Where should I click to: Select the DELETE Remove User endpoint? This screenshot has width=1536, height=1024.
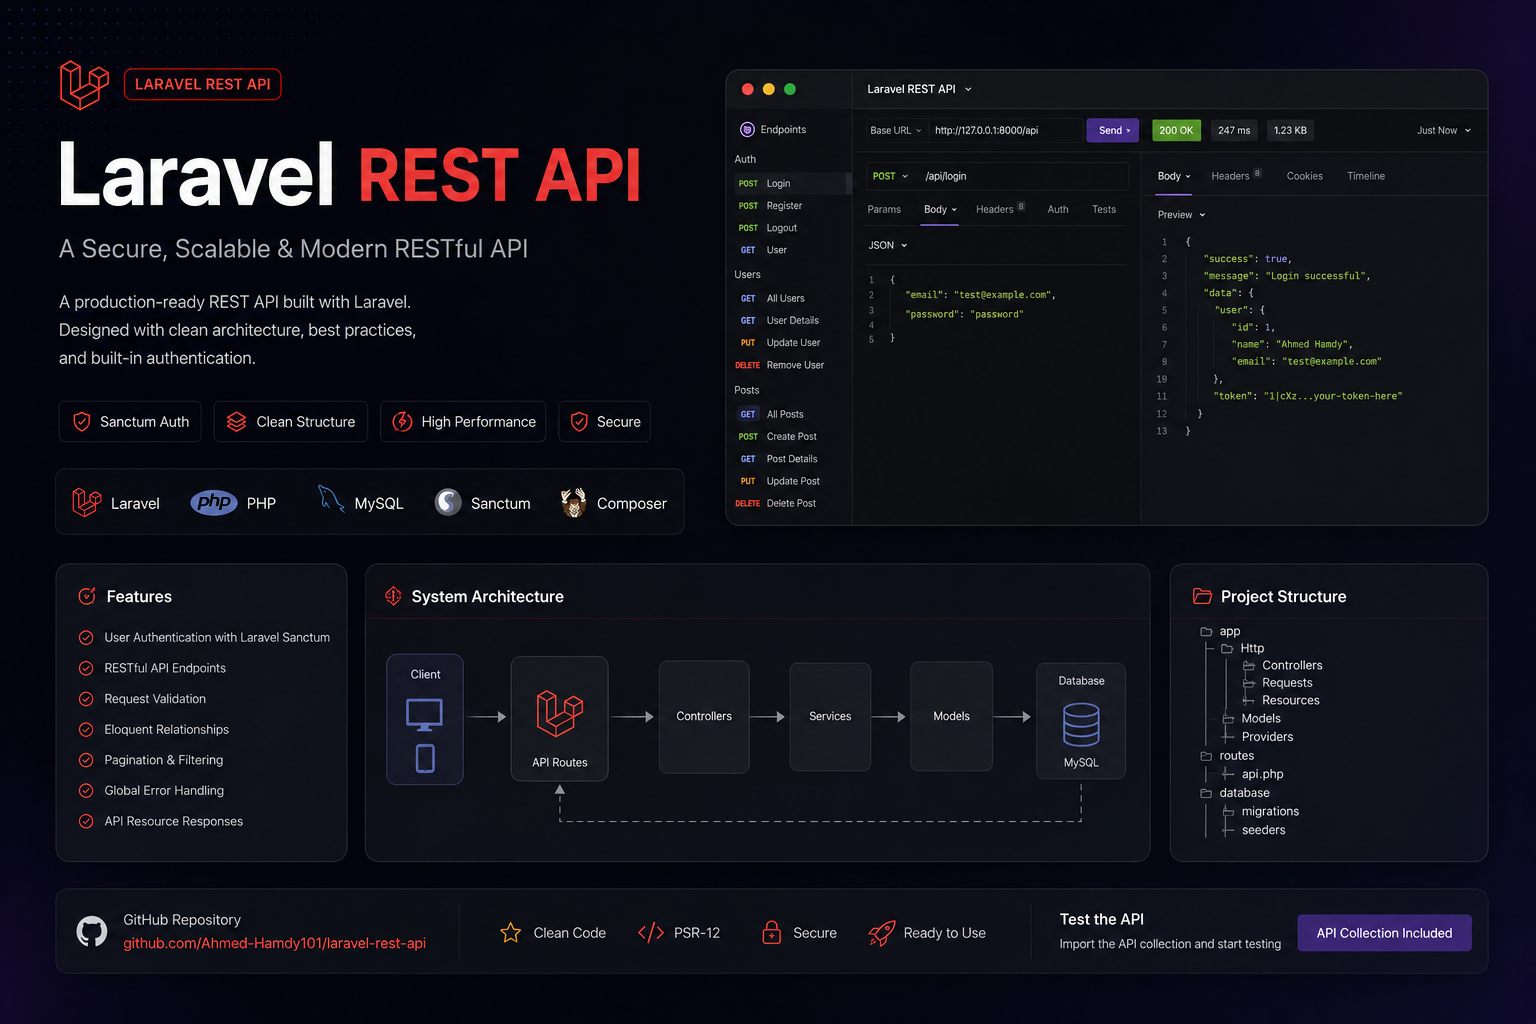[790, 365]
